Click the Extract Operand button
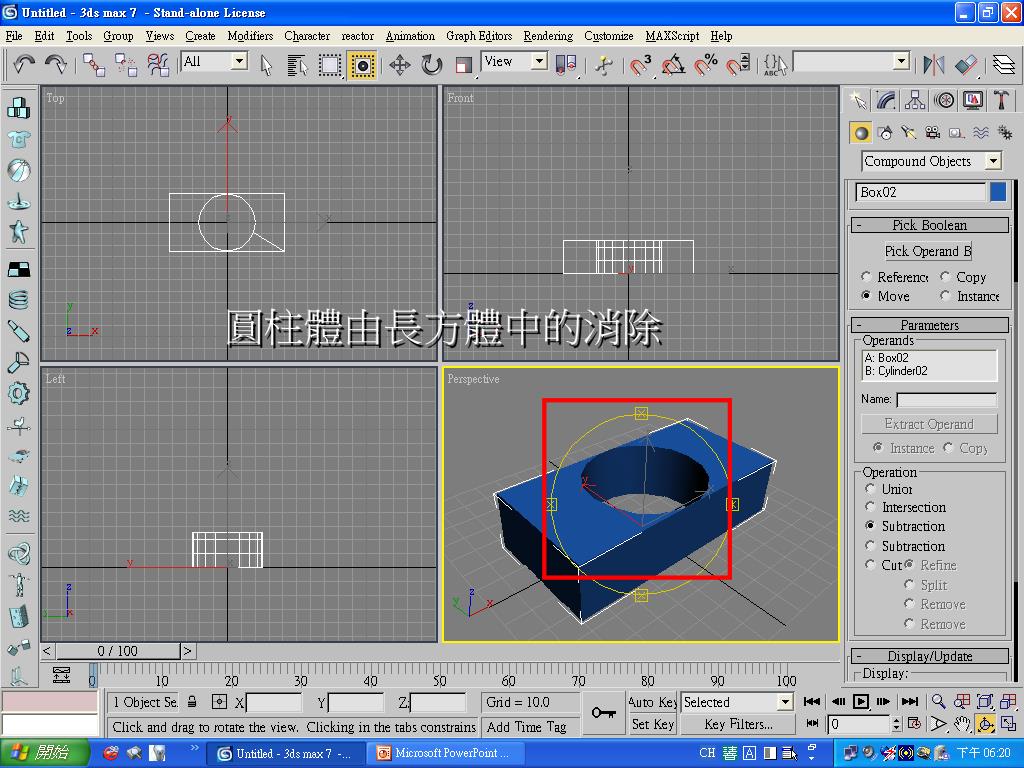 [x=929, y=424]
